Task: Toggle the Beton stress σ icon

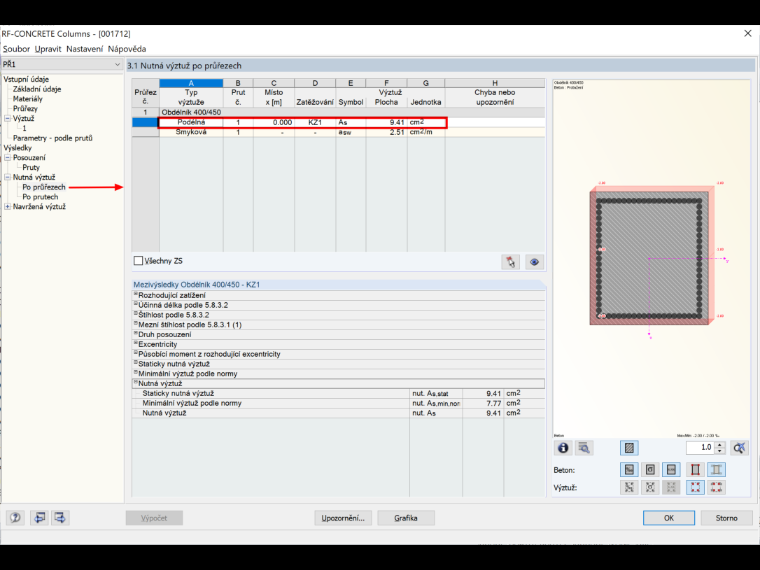Action: [x=650, y=469]
